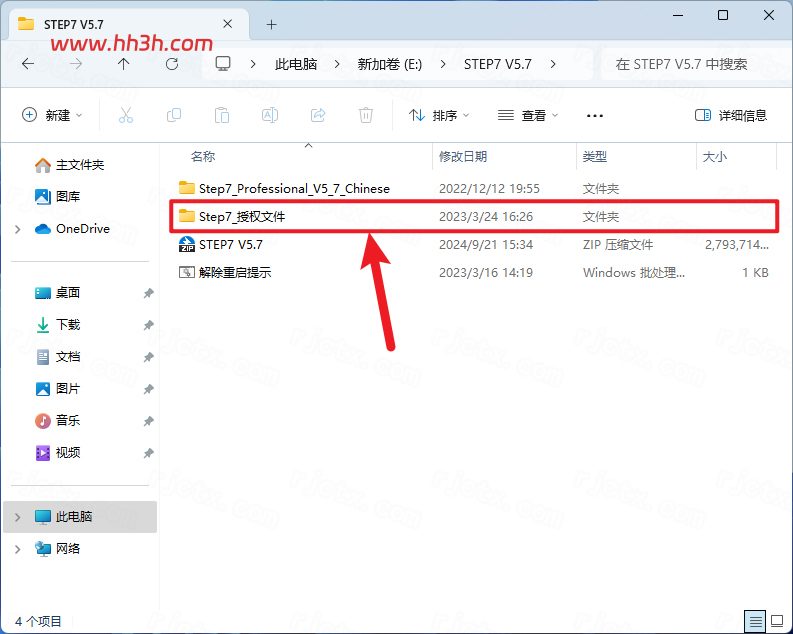Click the pin icon next to 图片

click(x=148, y=389)
